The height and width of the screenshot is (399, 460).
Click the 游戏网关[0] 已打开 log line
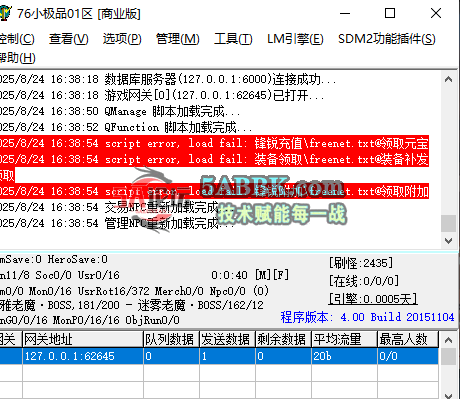pyautogui.click(x=162, y=95)
